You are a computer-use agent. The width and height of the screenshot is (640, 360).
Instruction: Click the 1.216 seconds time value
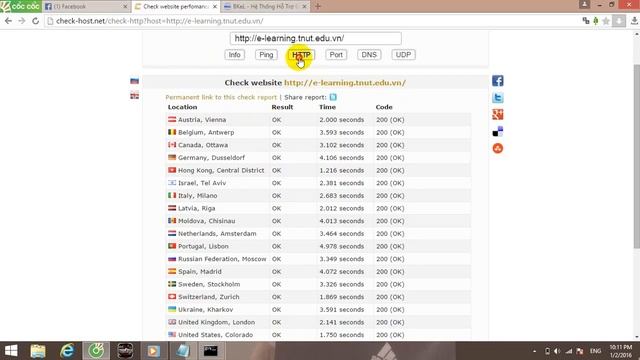coord(342,170)
